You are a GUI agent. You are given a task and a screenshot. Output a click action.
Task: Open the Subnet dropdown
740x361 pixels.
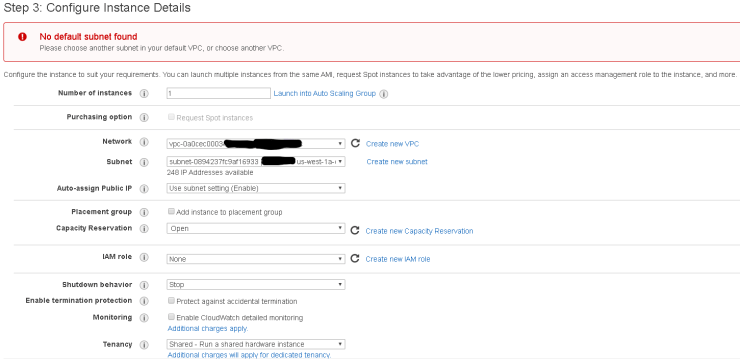[256, 162]
